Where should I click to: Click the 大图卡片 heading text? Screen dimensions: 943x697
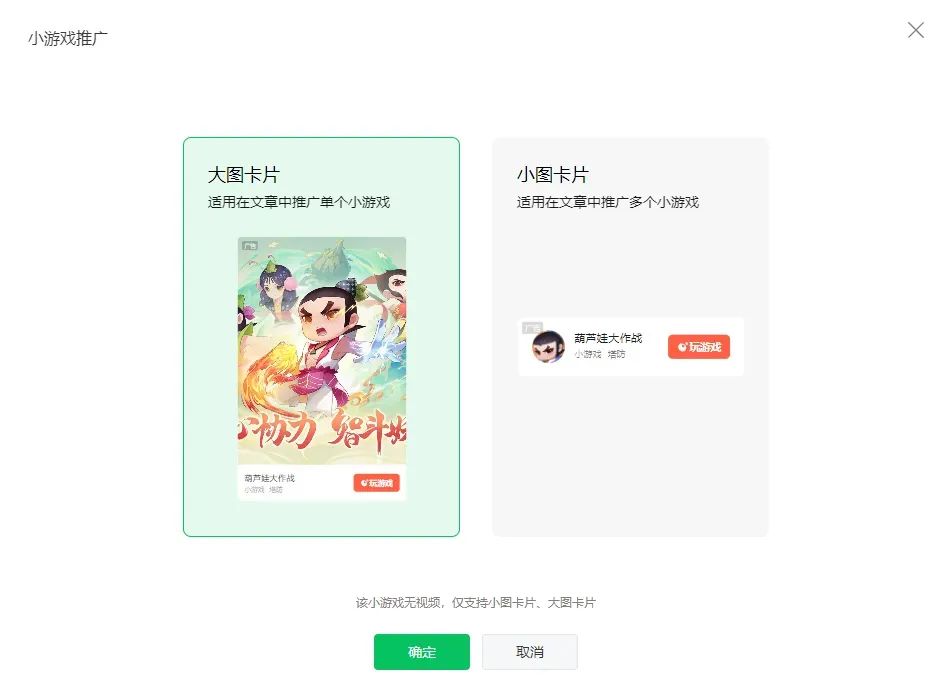[x=244, y=175]
